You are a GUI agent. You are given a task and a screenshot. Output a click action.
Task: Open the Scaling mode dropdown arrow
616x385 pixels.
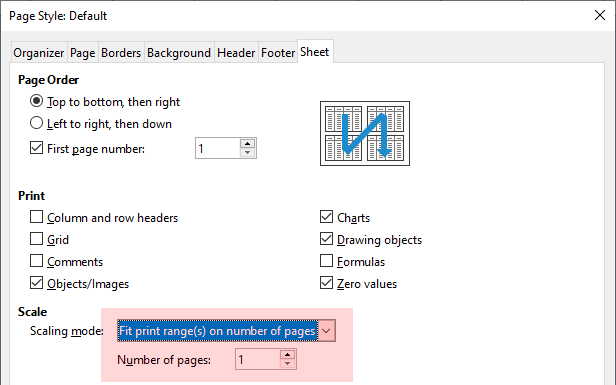327,331
